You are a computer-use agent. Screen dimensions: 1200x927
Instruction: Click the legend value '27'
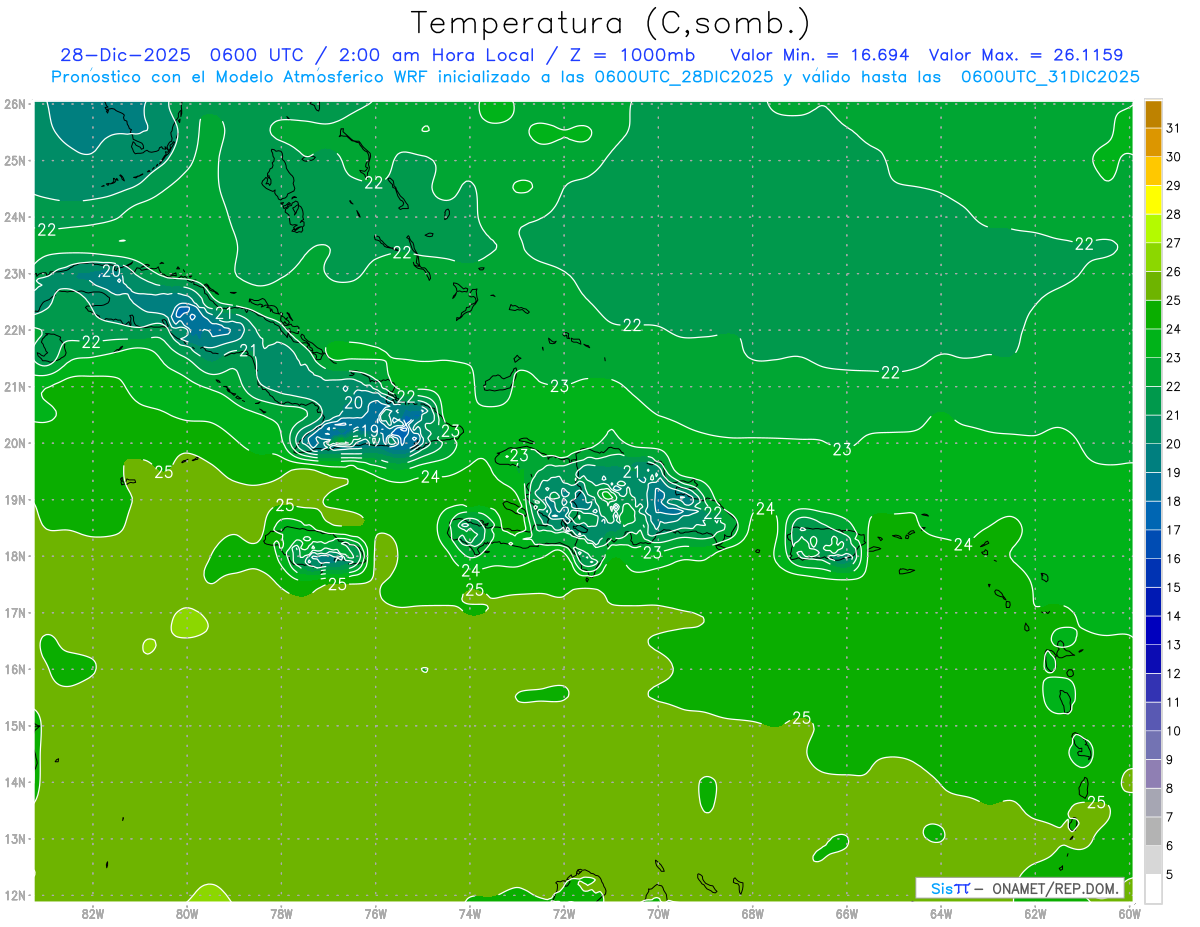(x=1173, y=243)
